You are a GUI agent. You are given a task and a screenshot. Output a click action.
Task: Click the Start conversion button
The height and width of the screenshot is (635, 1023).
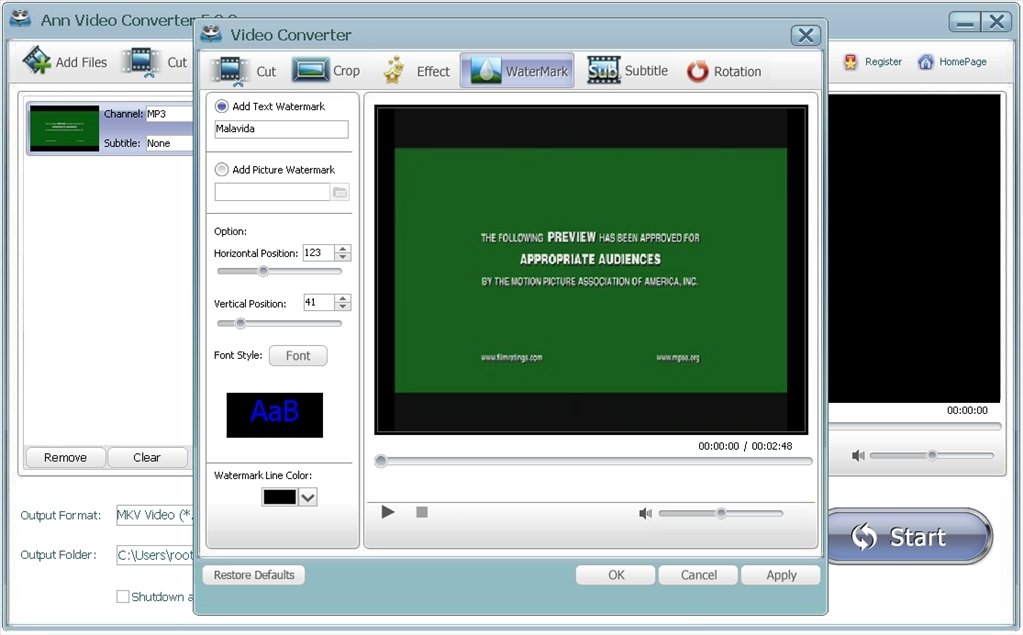pos(911,536)
